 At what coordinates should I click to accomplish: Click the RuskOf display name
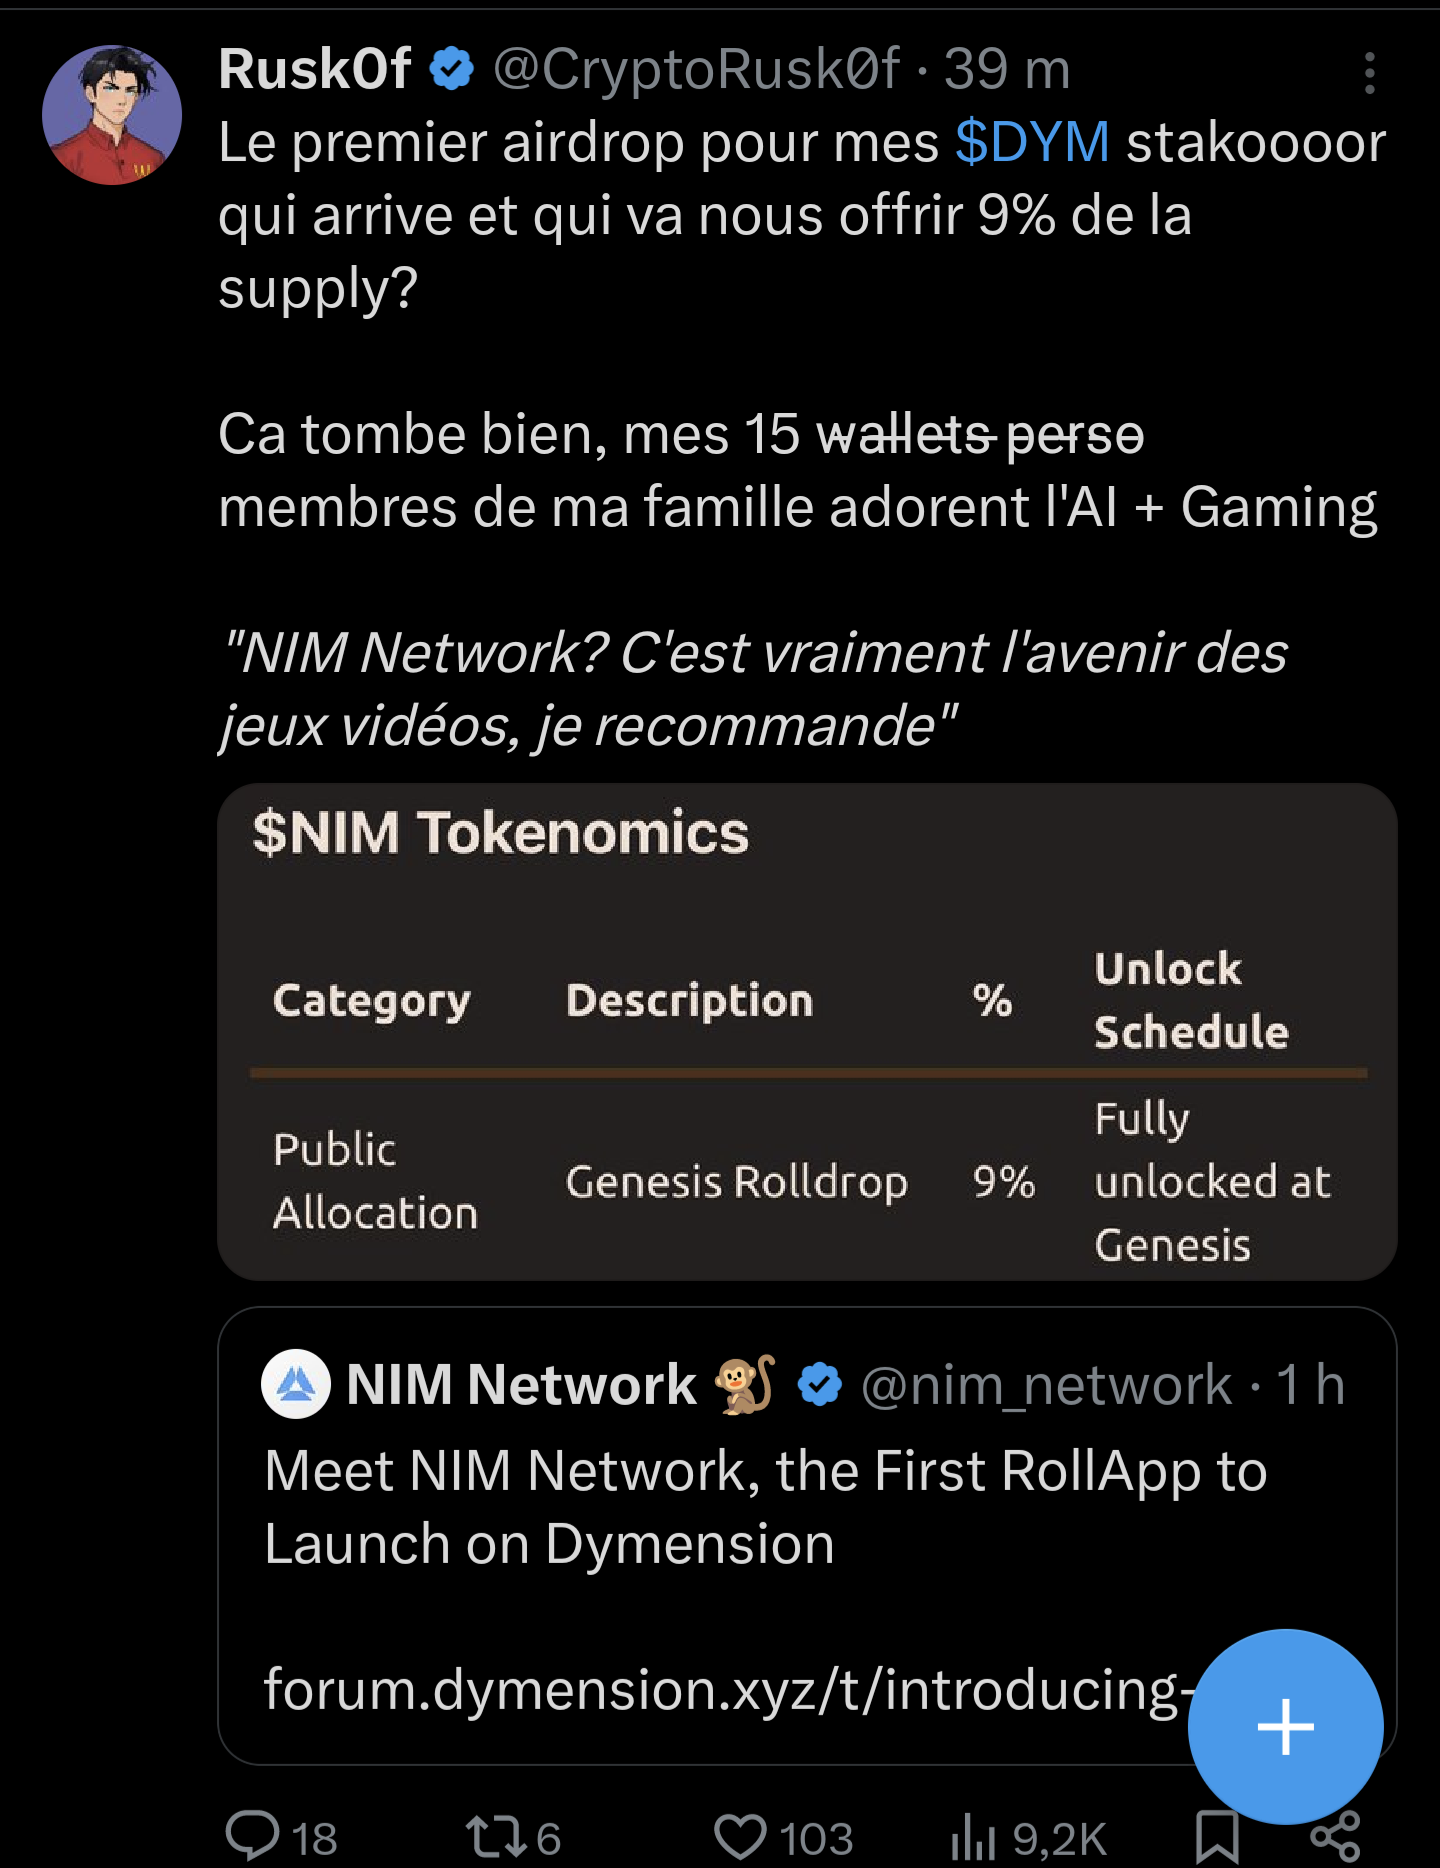pos(314,69)
